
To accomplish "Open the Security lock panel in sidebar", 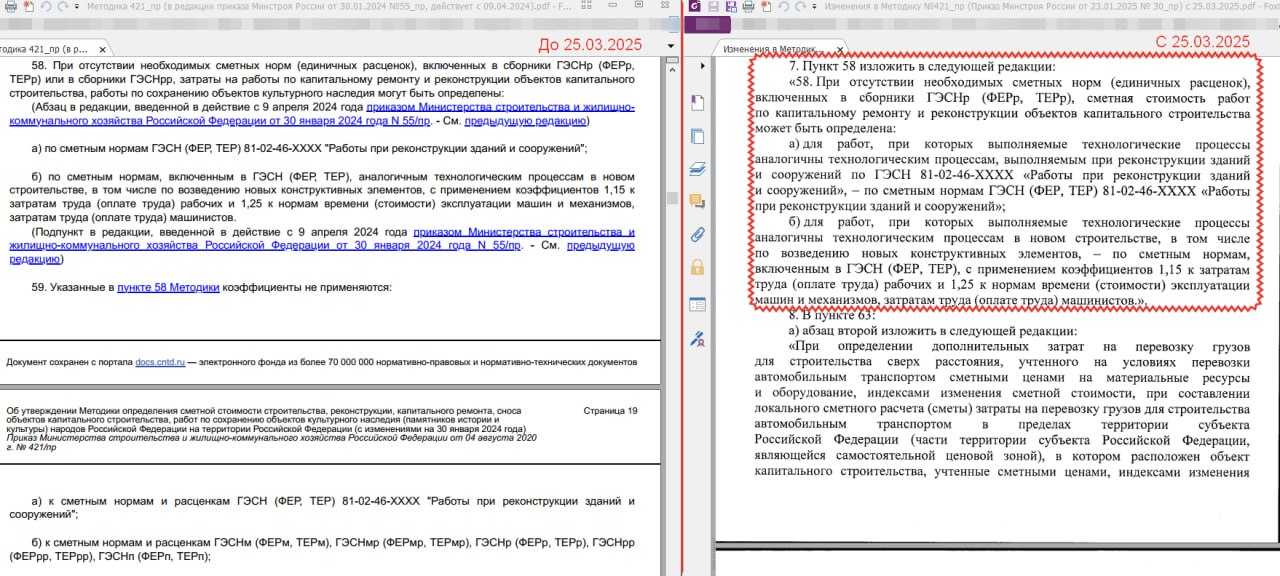I will click(697, 268).
